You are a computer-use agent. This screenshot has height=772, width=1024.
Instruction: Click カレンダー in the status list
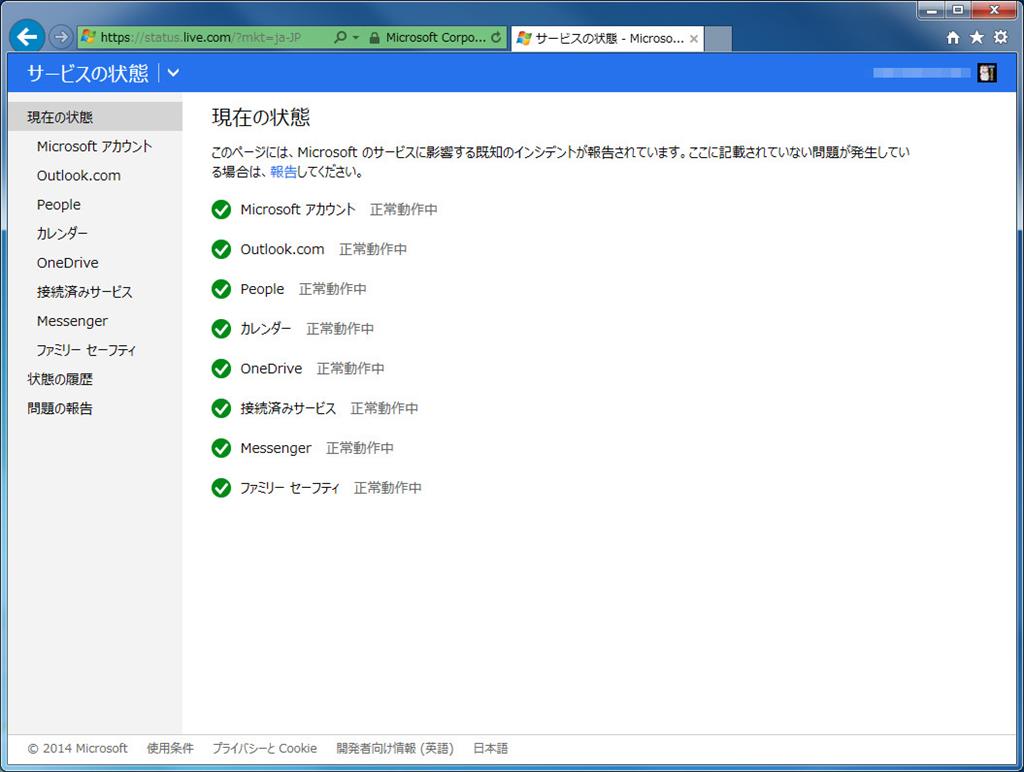pos(265,329)
